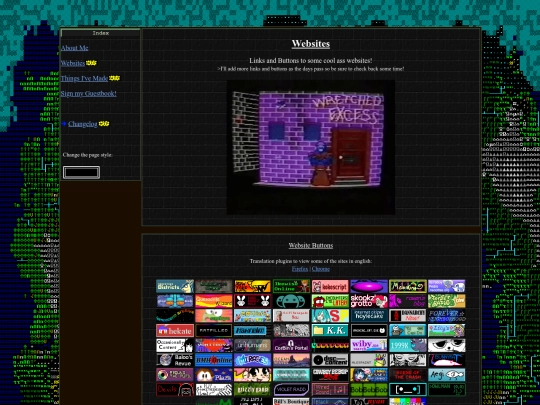Screen dimensions: 540x405
Task: Click the skookz' grotto button
Action: pos(369,301)
